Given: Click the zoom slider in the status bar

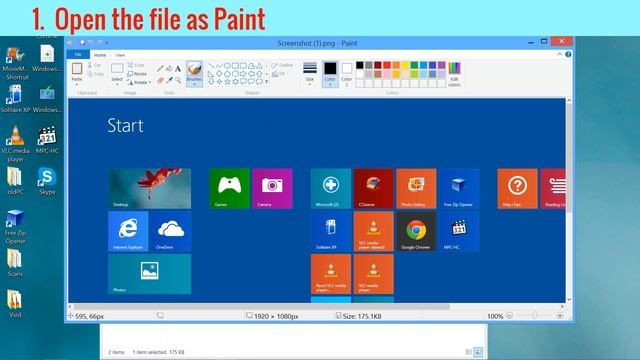Looking at the screenshot, I should tap(534, 315).
